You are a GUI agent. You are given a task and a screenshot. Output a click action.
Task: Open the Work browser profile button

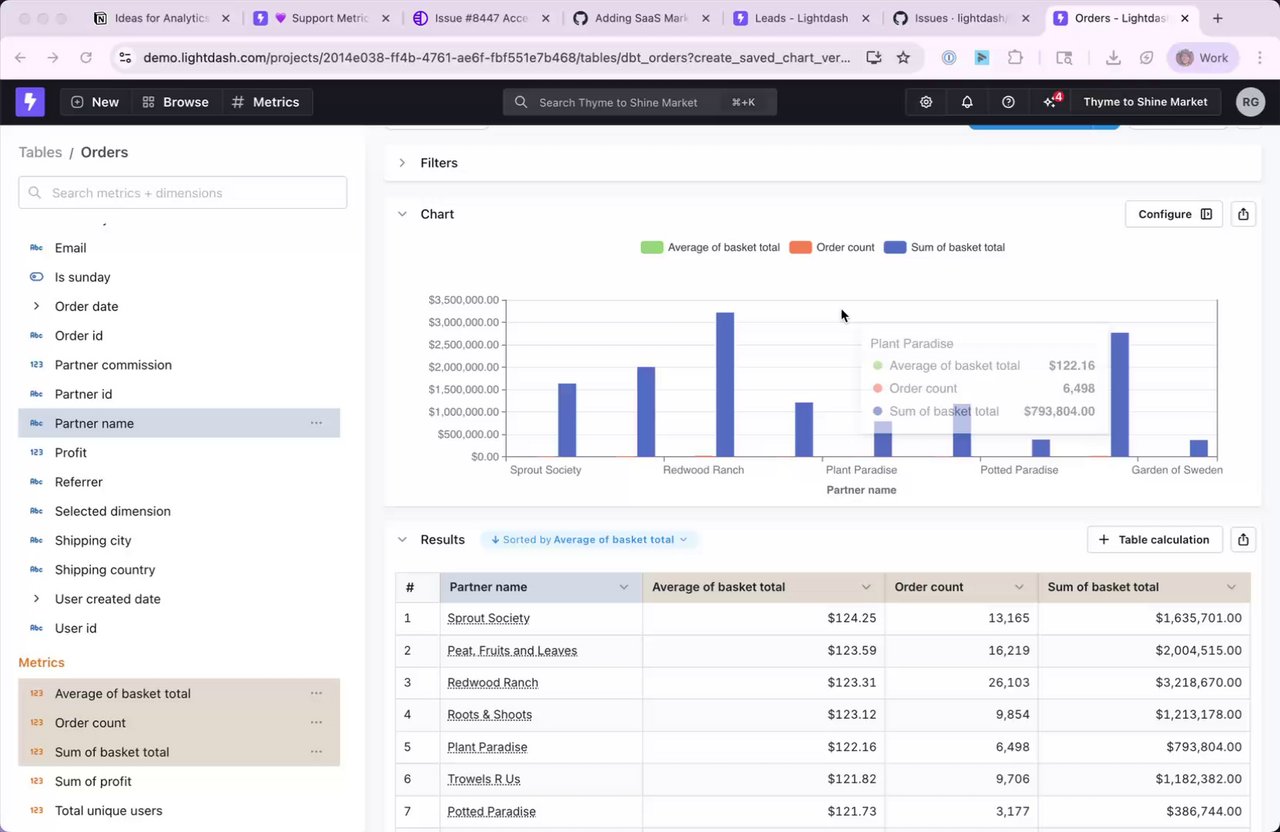1203,58
